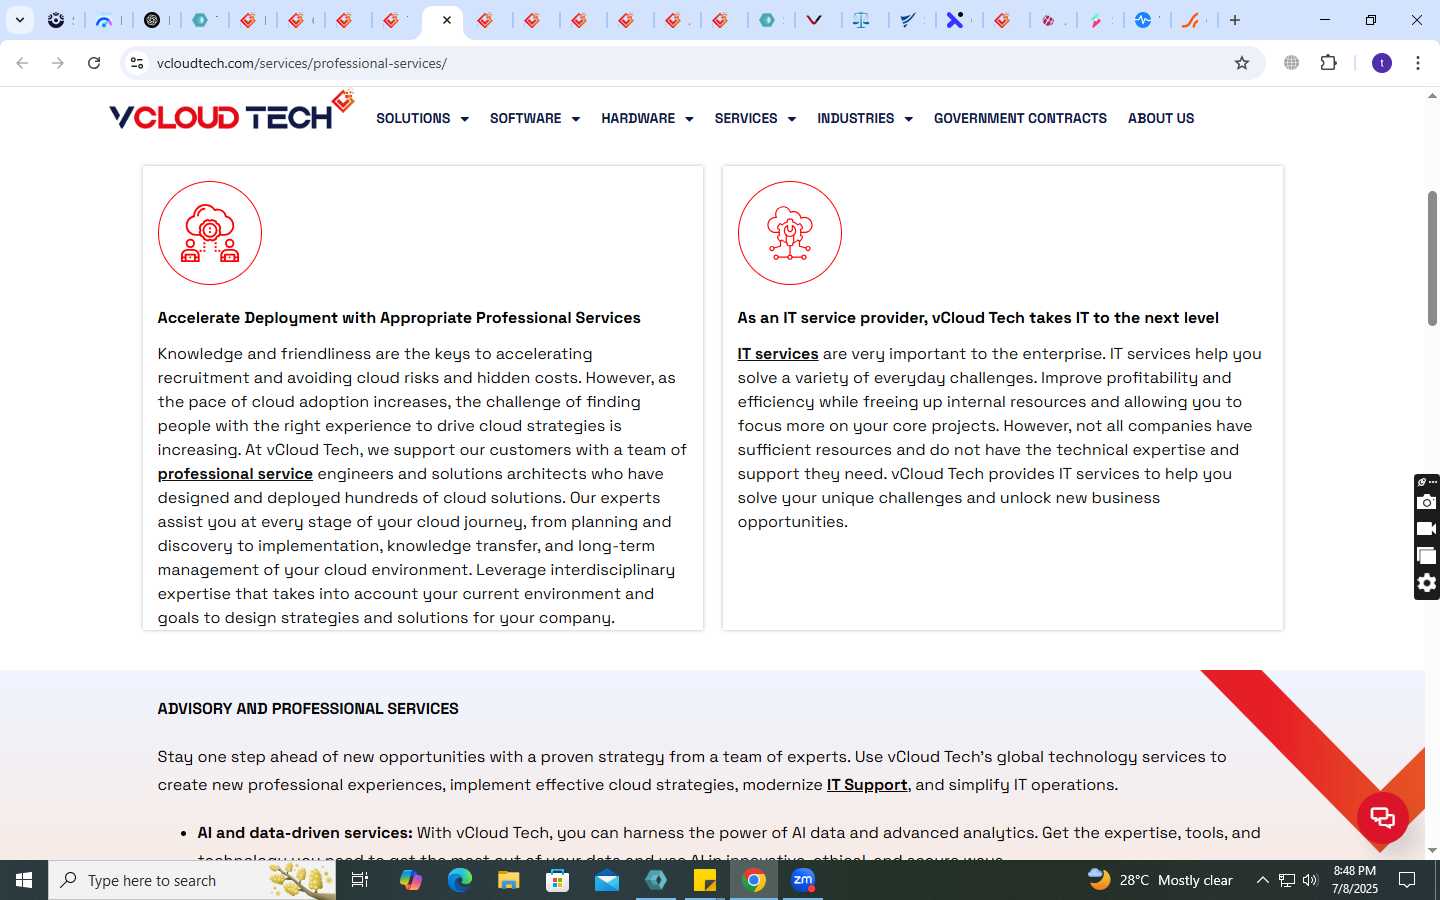Close the active browser tab
This screenshot has height=900, width=1440.
pyautogui.click(x=447, y=20)
